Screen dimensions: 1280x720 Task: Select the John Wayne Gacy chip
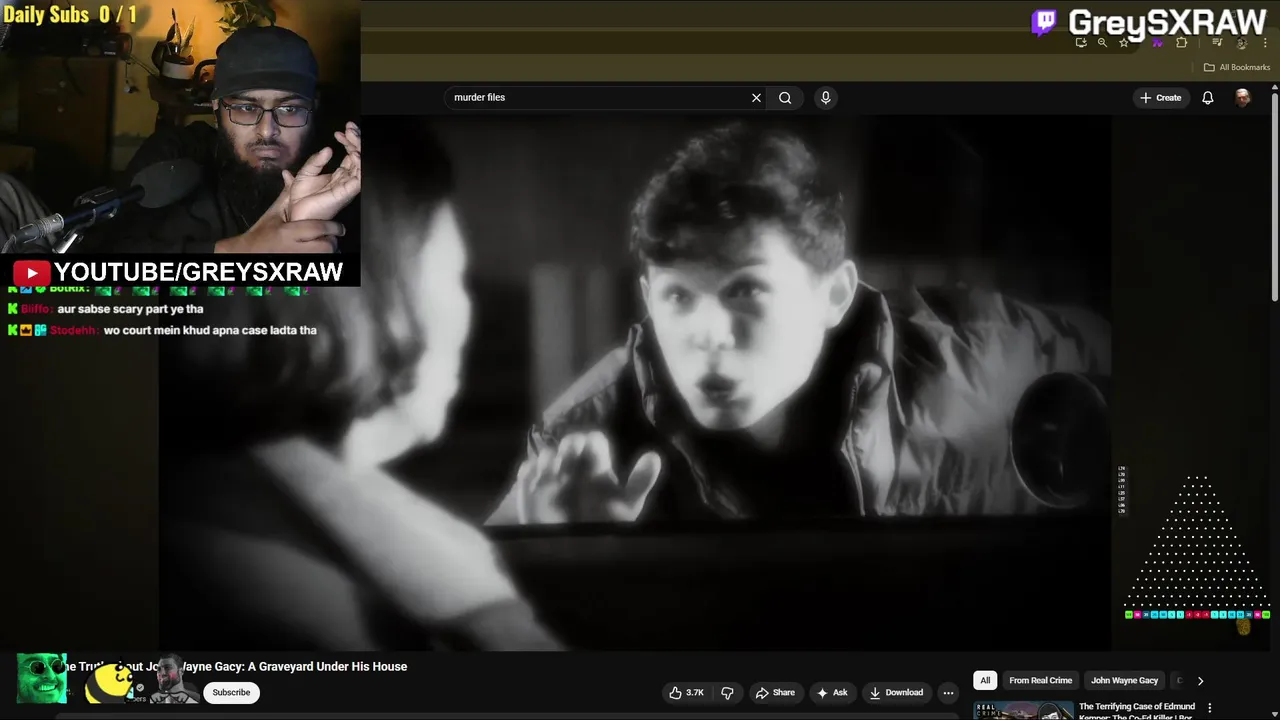1124,680
